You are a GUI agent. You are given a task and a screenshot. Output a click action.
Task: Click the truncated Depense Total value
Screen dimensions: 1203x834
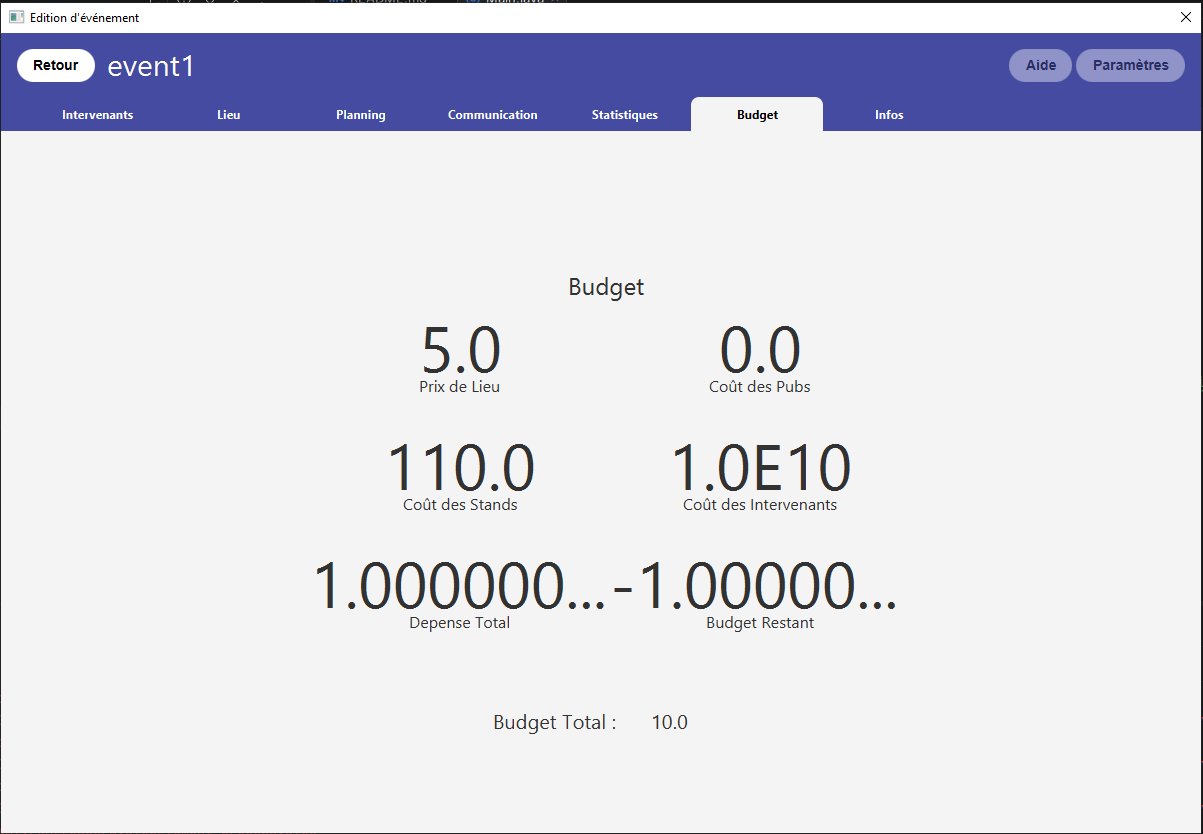coord(460,587)
